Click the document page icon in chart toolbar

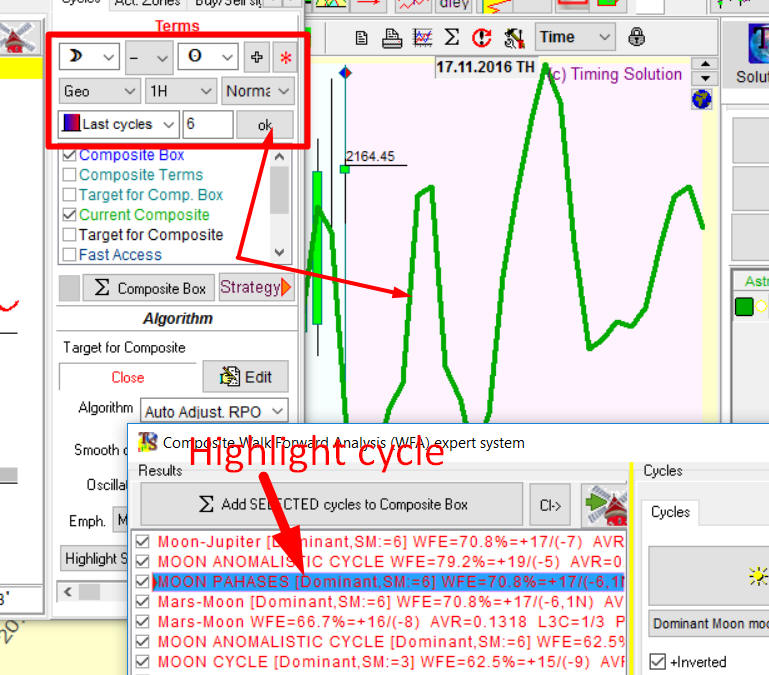362,38
